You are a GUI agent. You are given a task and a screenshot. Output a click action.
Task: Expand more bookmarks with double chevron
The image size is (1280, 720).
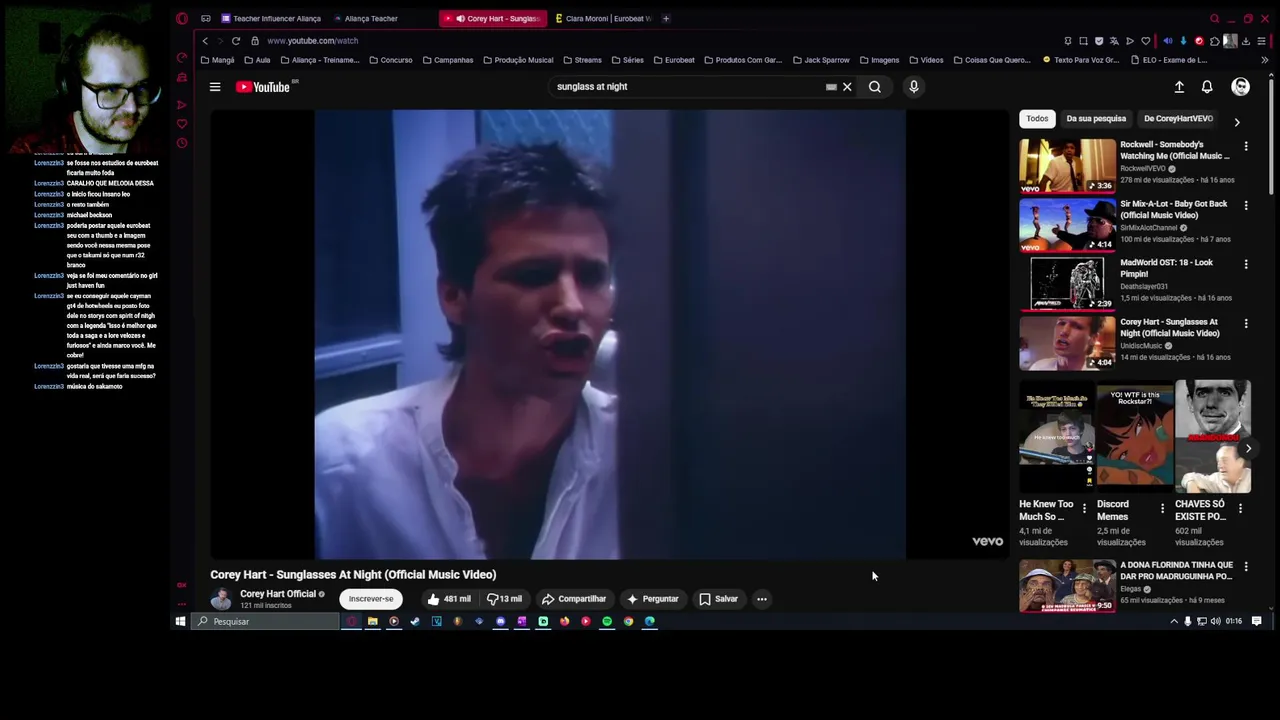pyautogui.click(x=1264, y=60)
